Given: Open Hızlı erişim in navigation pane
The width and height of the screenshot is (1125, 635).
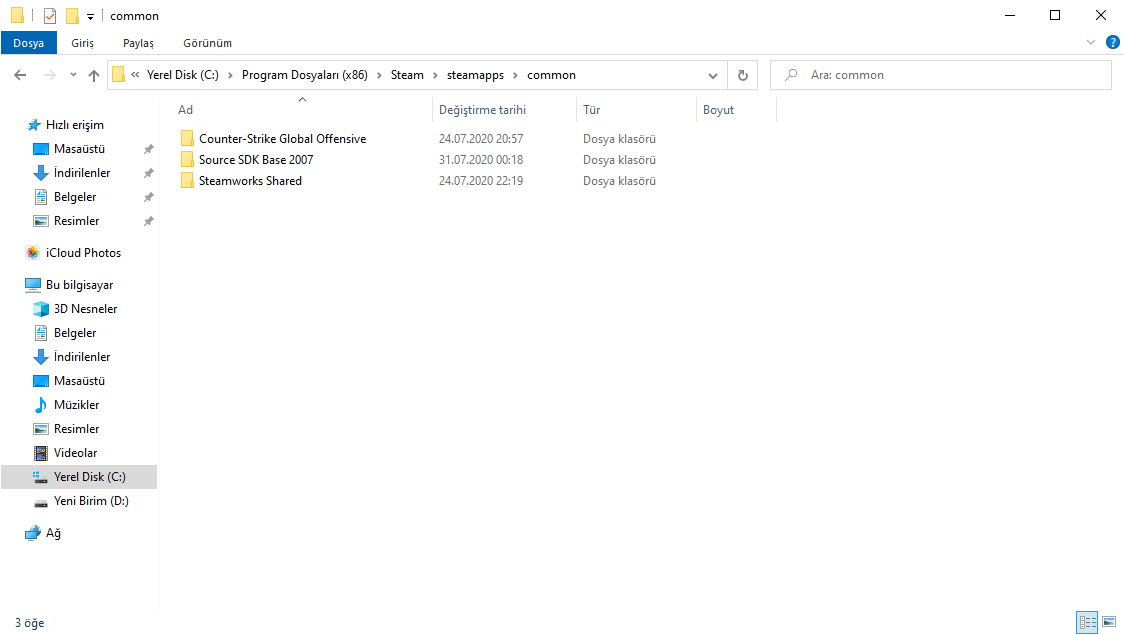Looking at the screenshot, I should 75,125.
